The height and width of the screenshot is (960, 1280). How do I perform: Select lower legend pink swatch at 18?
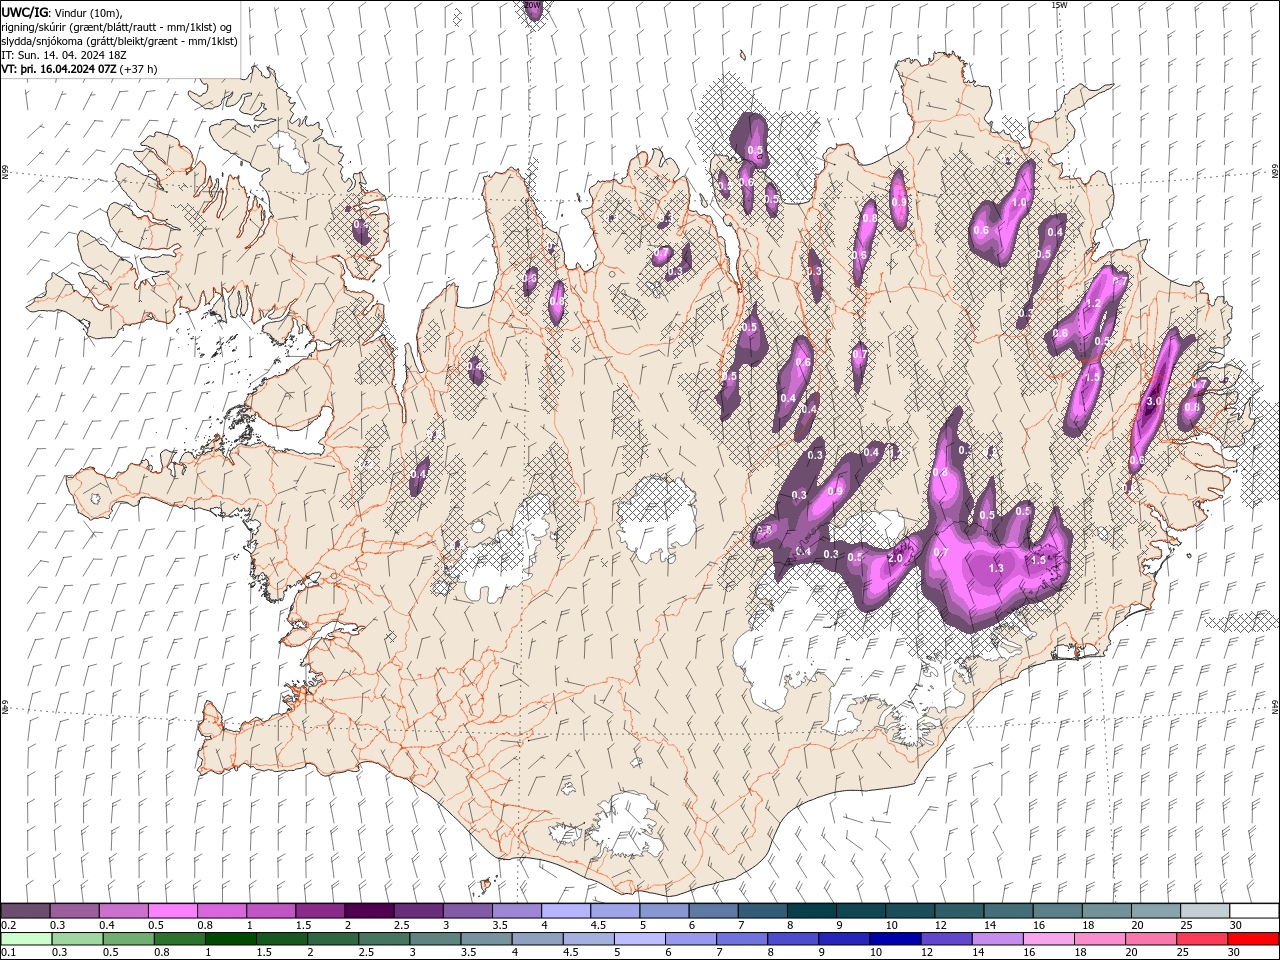pos(1100,939)
